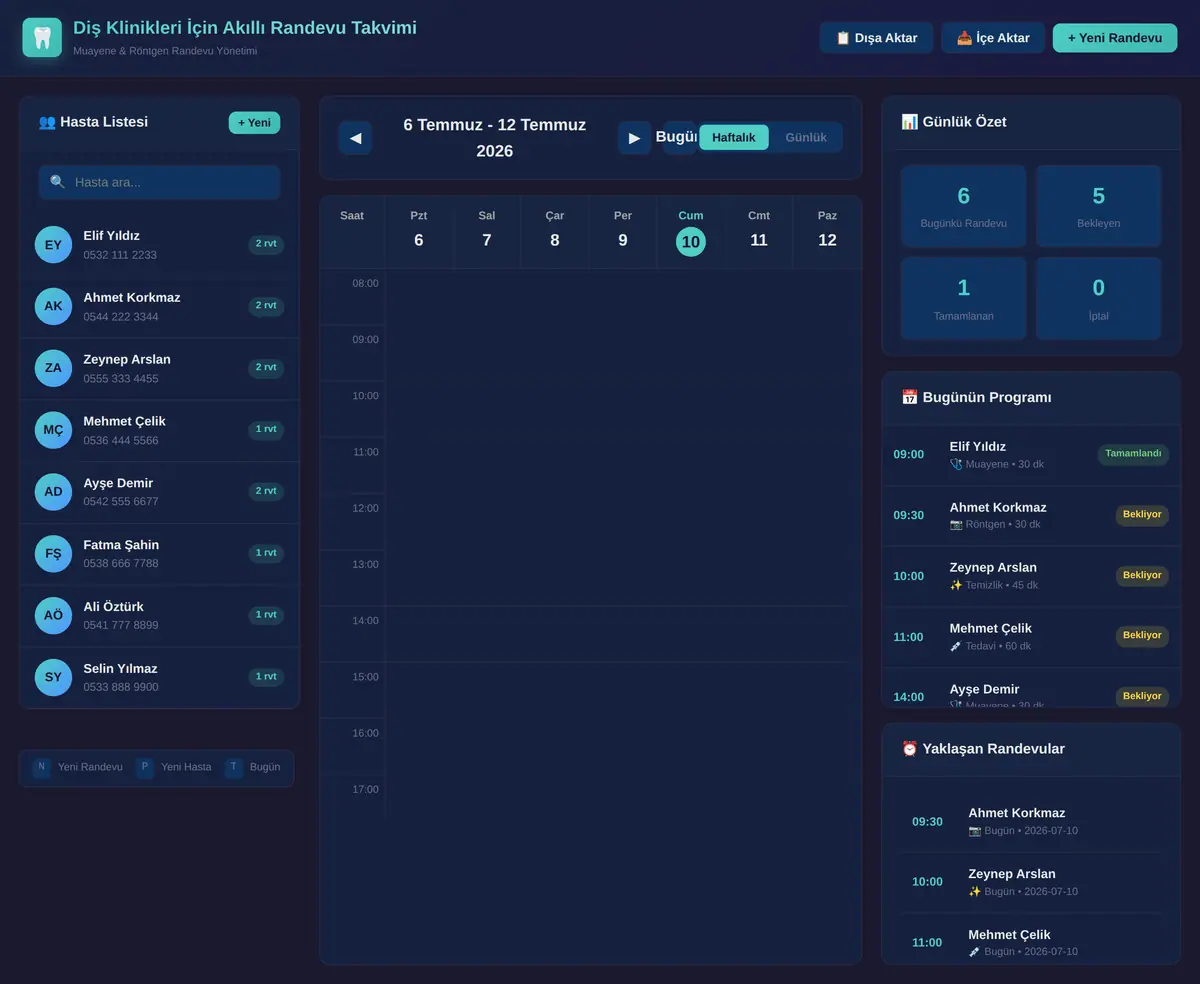Select the FŞ avatar for Fatma Şahin
The width and height of the screenshot is (1200, 984).
pyautogui.click(x=53, y=553)
